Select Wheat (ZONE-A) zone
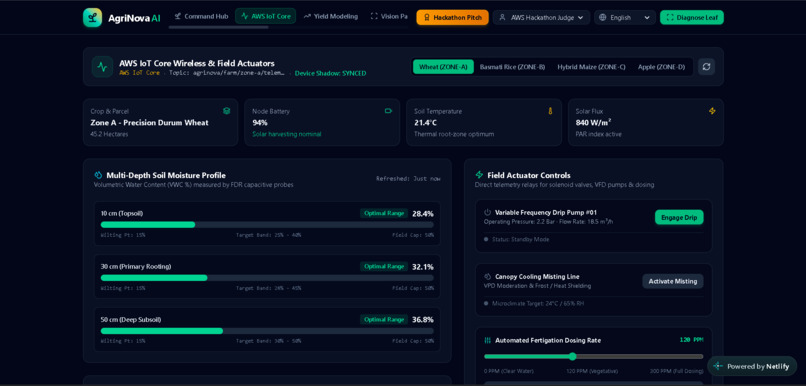The image size is (806, 386). pyautogui.click(x=443, y=67)
